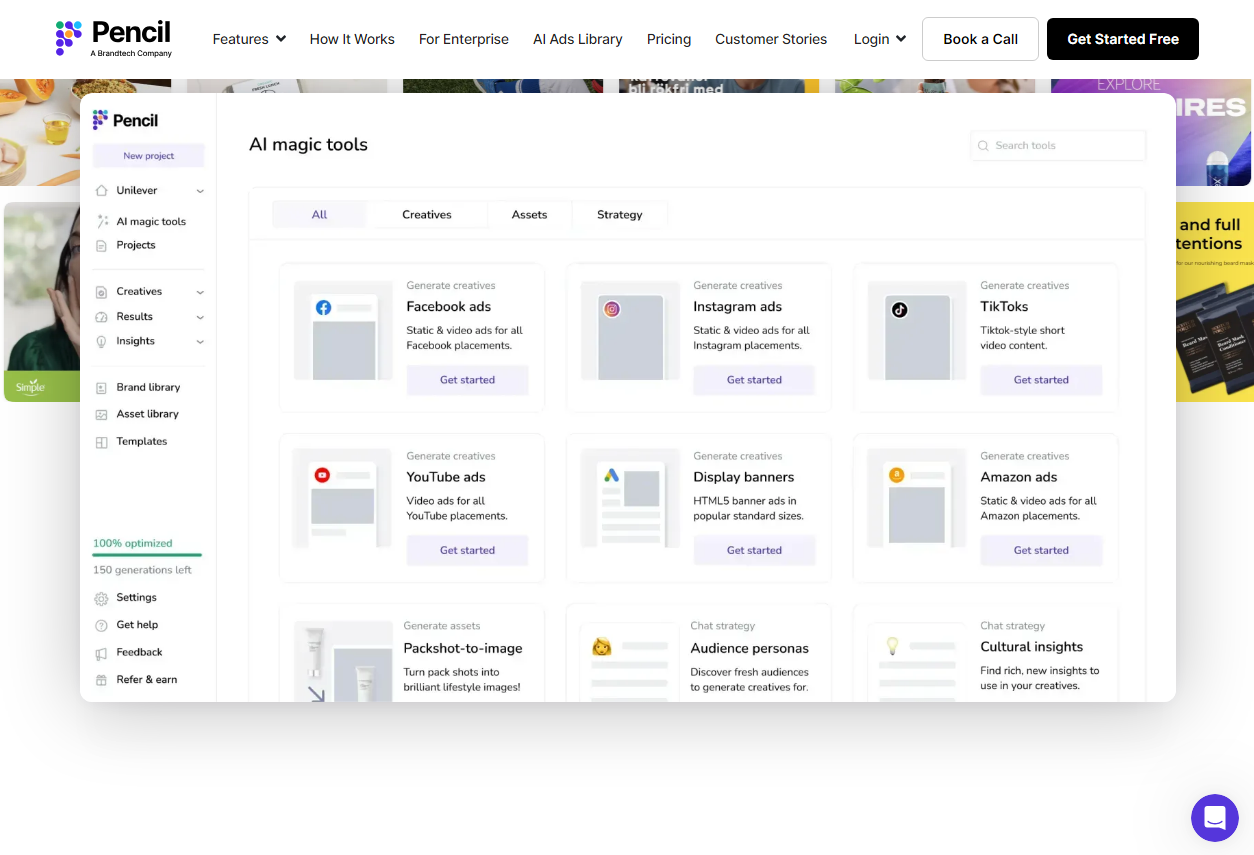The image size is (1254, 855).
Task: Click the search magnifier icon in Search tools
Action: tap(983, 146)
